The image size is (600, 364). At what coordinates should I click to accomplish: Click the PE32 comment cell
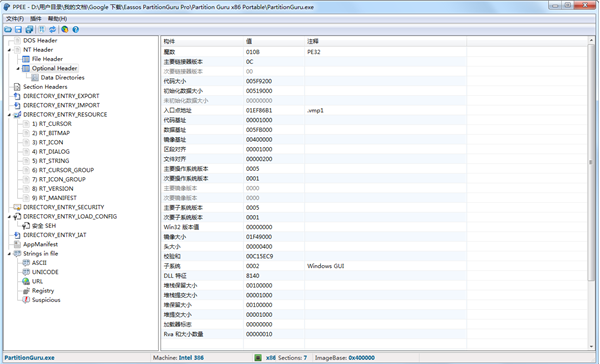313,52
